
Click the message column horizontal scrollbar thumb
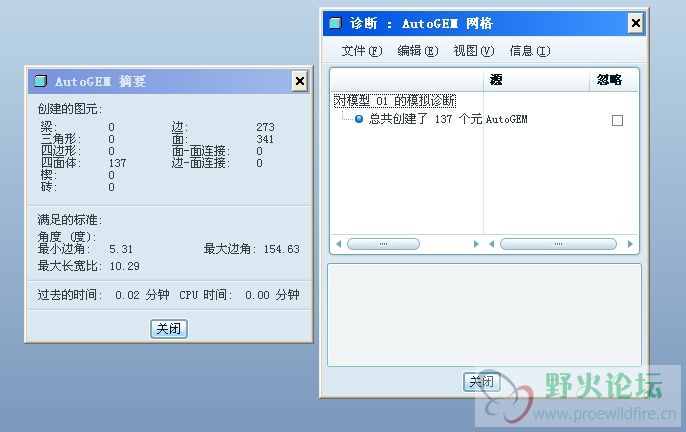383,244
